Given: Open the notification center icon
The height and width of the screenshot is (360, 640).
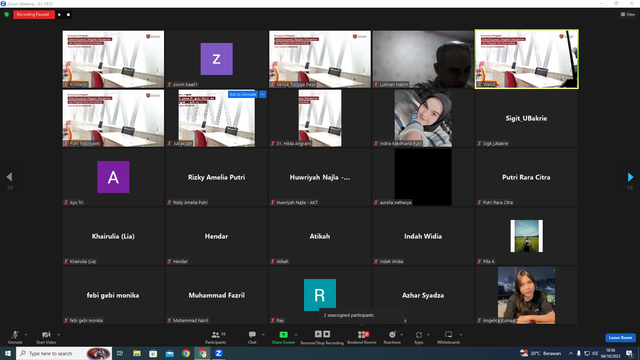Looking at the screenshot, I should [629, 353].
